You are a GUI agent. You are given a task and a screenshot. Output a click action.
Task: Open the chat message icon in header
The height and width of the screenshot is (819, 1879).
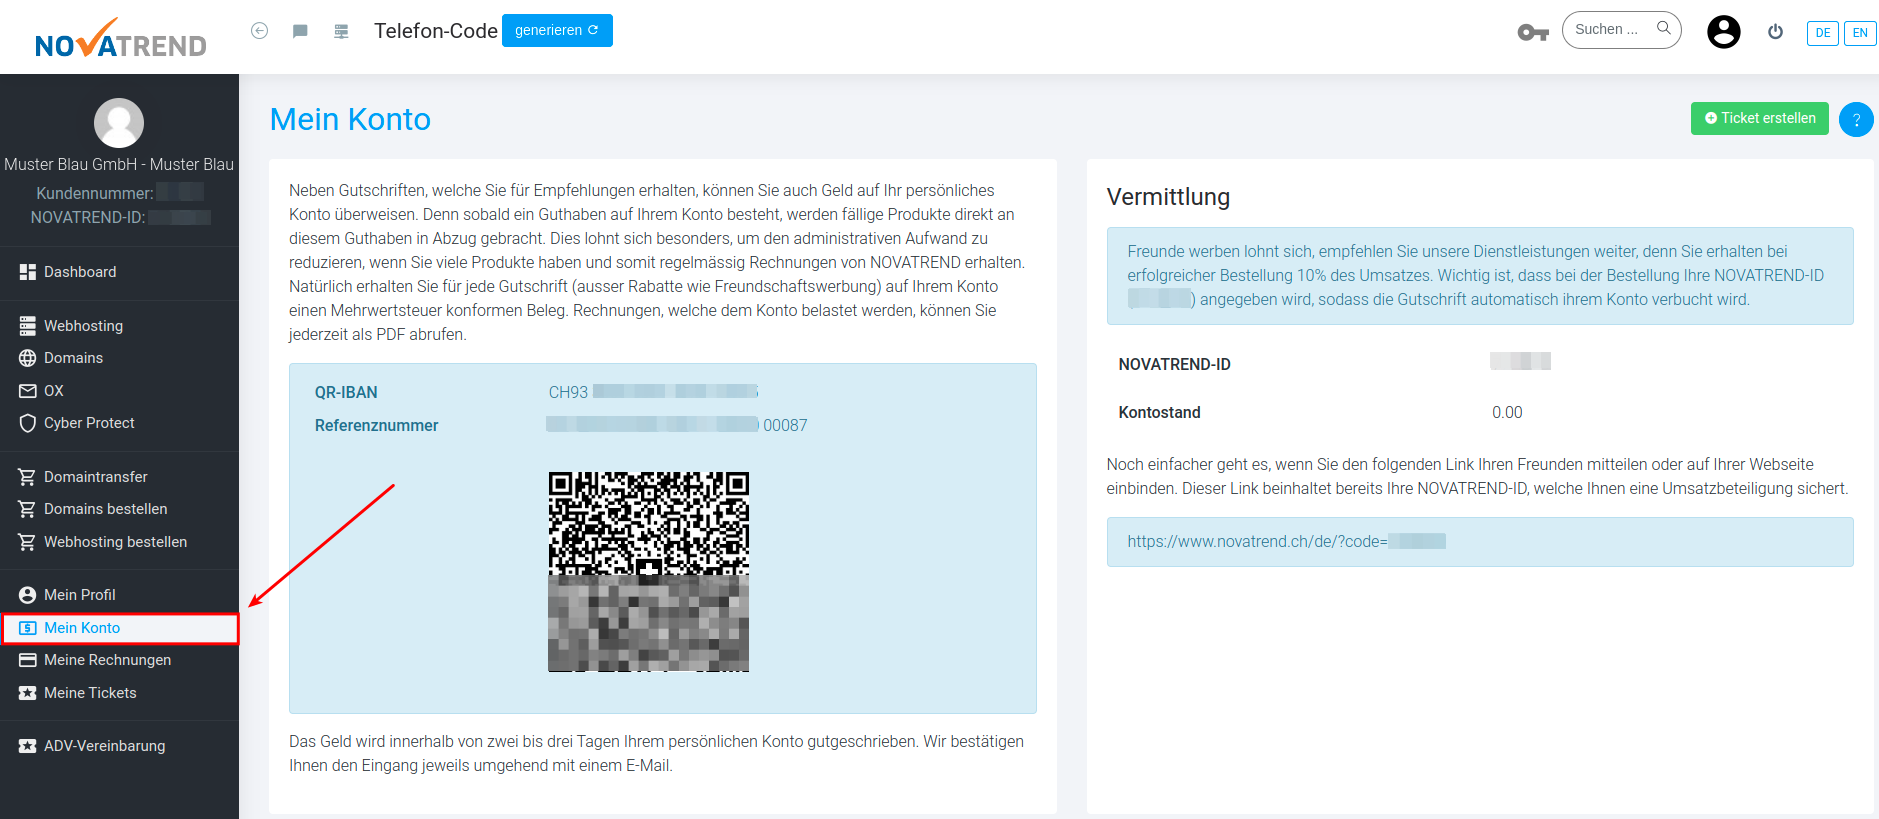(x=300, y=31)
